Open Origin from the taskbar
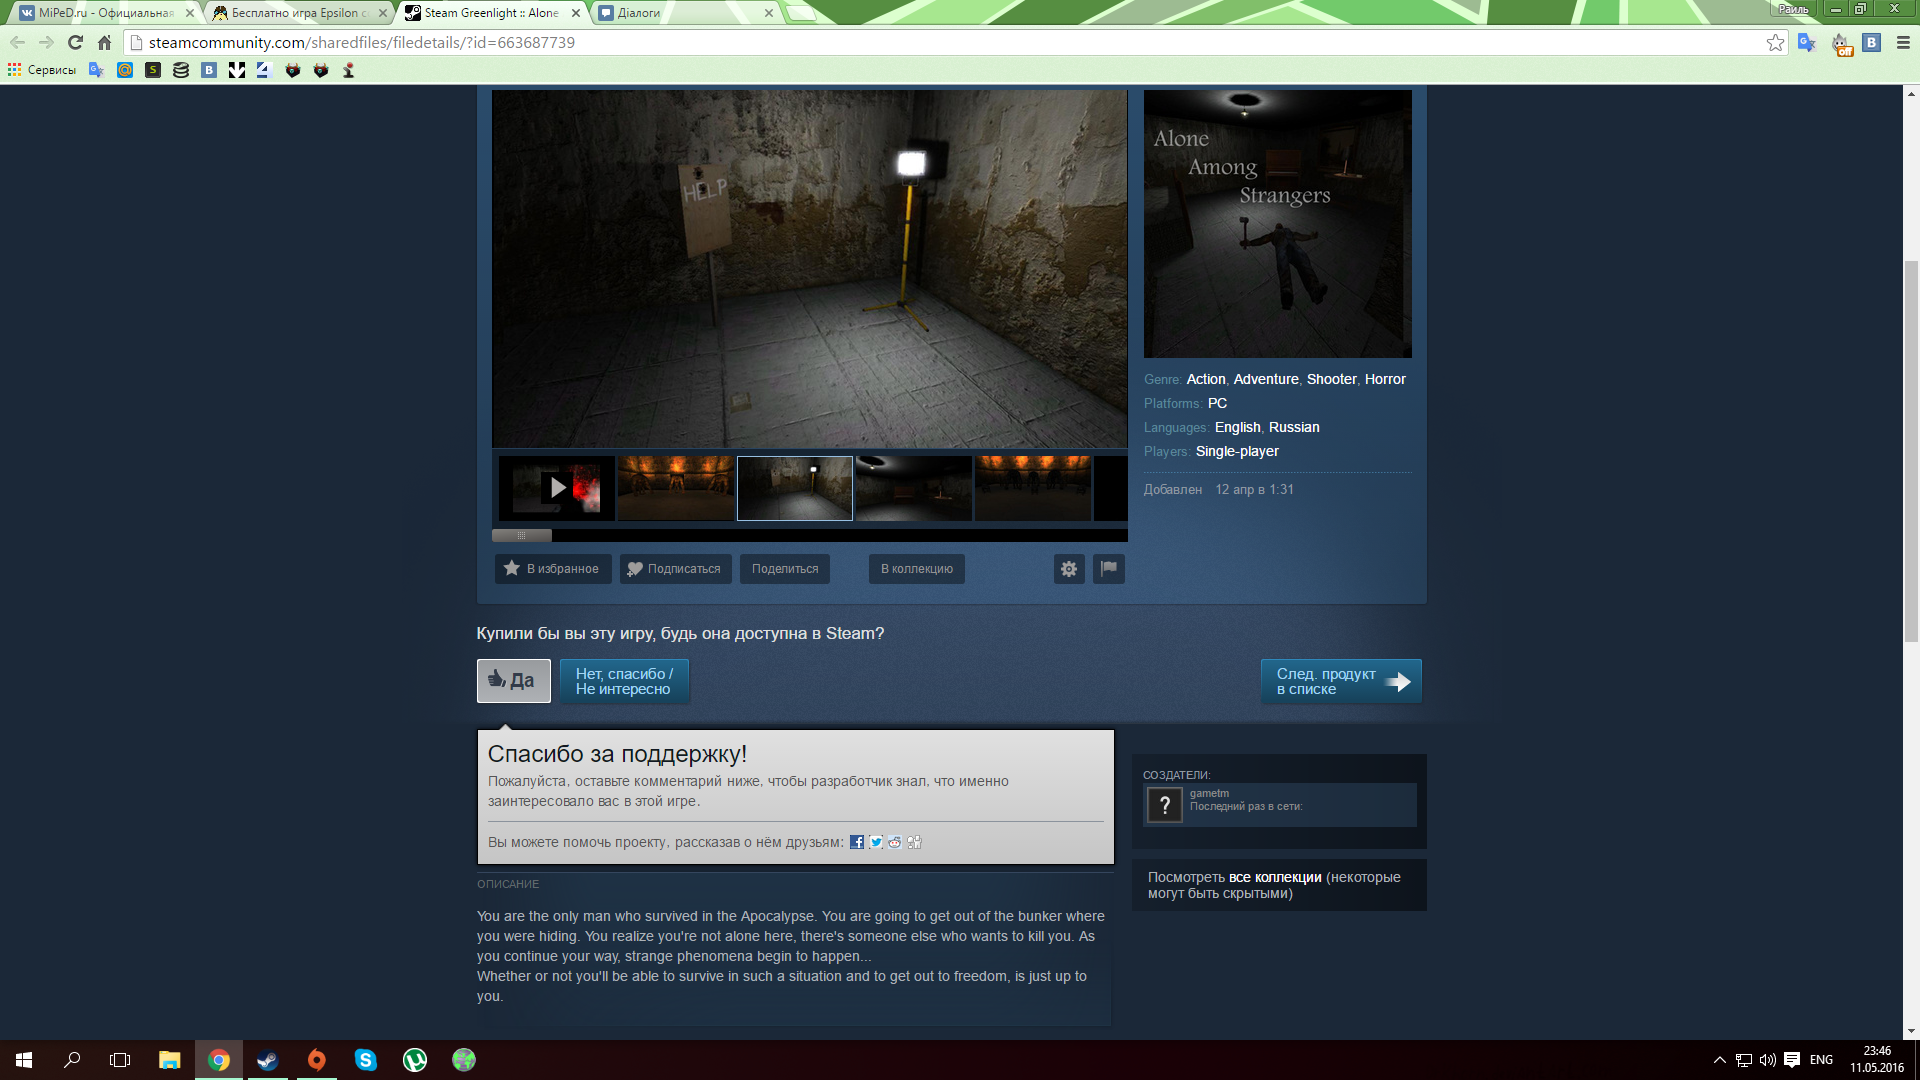Screen dimensions: 1920x1080 pyautogui.click(x=316, y=1060)
